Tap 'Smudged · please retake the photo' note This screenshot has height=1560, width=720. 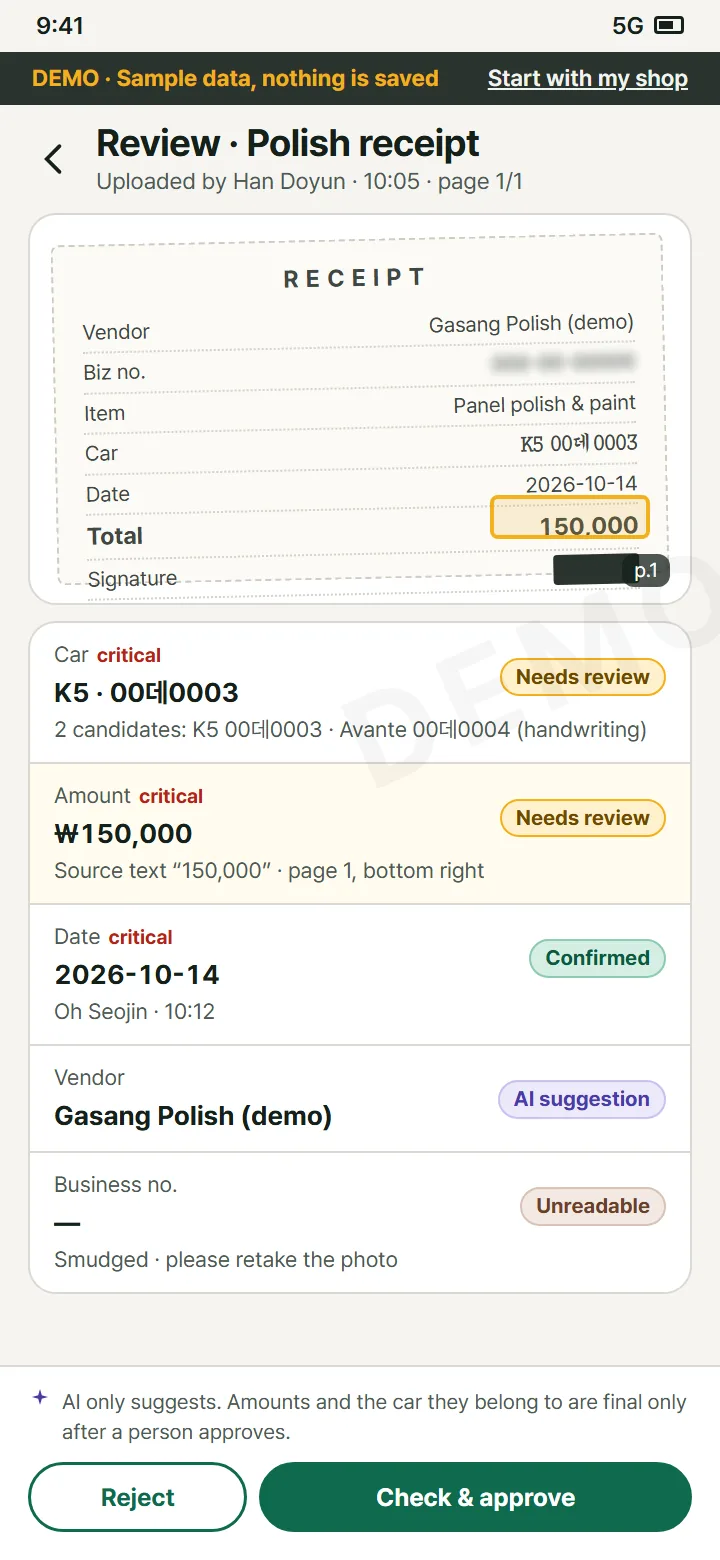(226, 1260)
